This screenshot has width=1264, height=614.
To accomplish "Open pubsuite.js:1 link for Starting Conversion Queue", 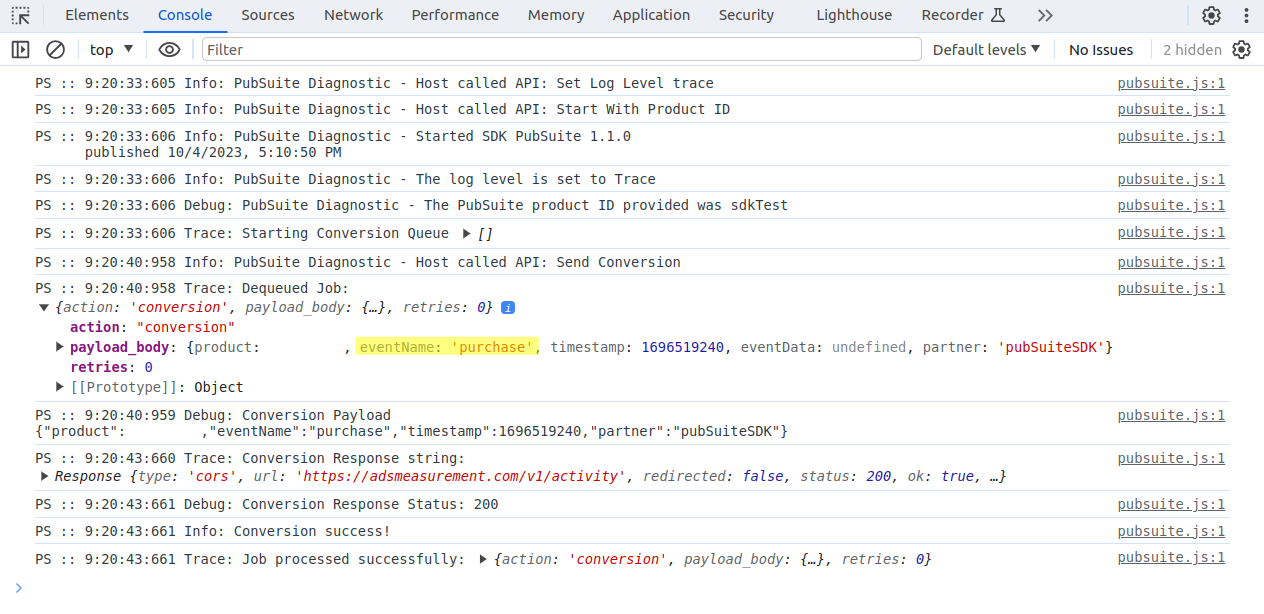I will [1171, 232].
